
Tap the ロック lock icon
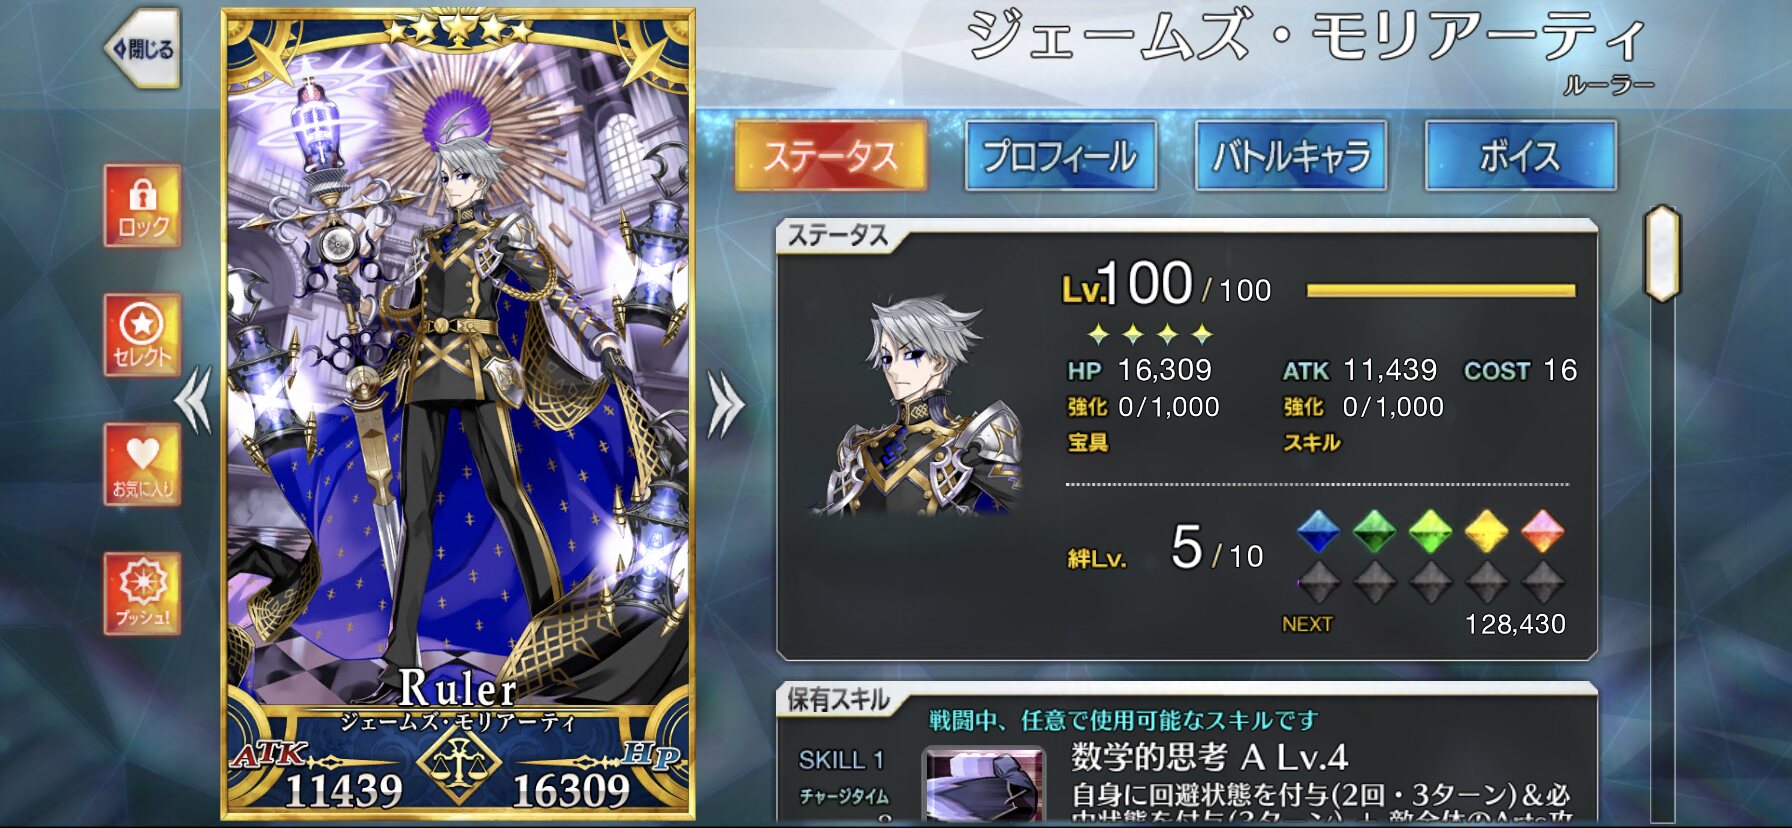pyautogui.click(x=143, y=206)
